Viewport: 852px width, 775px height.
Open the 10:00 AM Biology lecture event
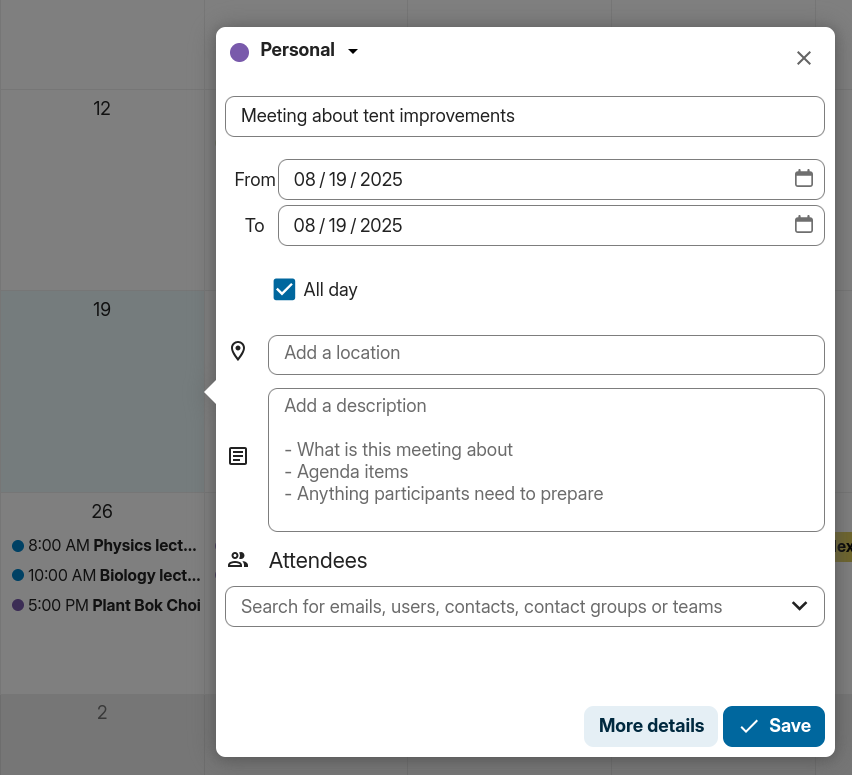click(105, 575)
